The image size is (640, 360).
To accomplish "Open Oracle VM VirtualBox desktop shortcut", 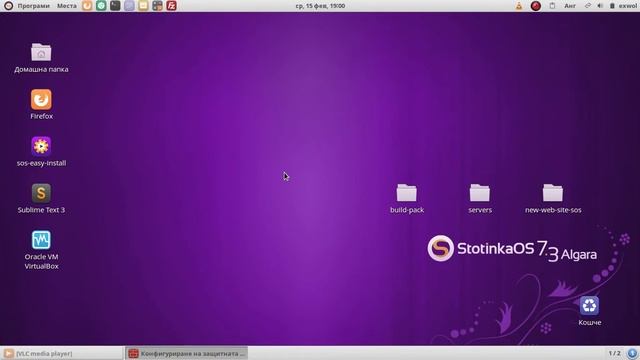I will [41, 240].
